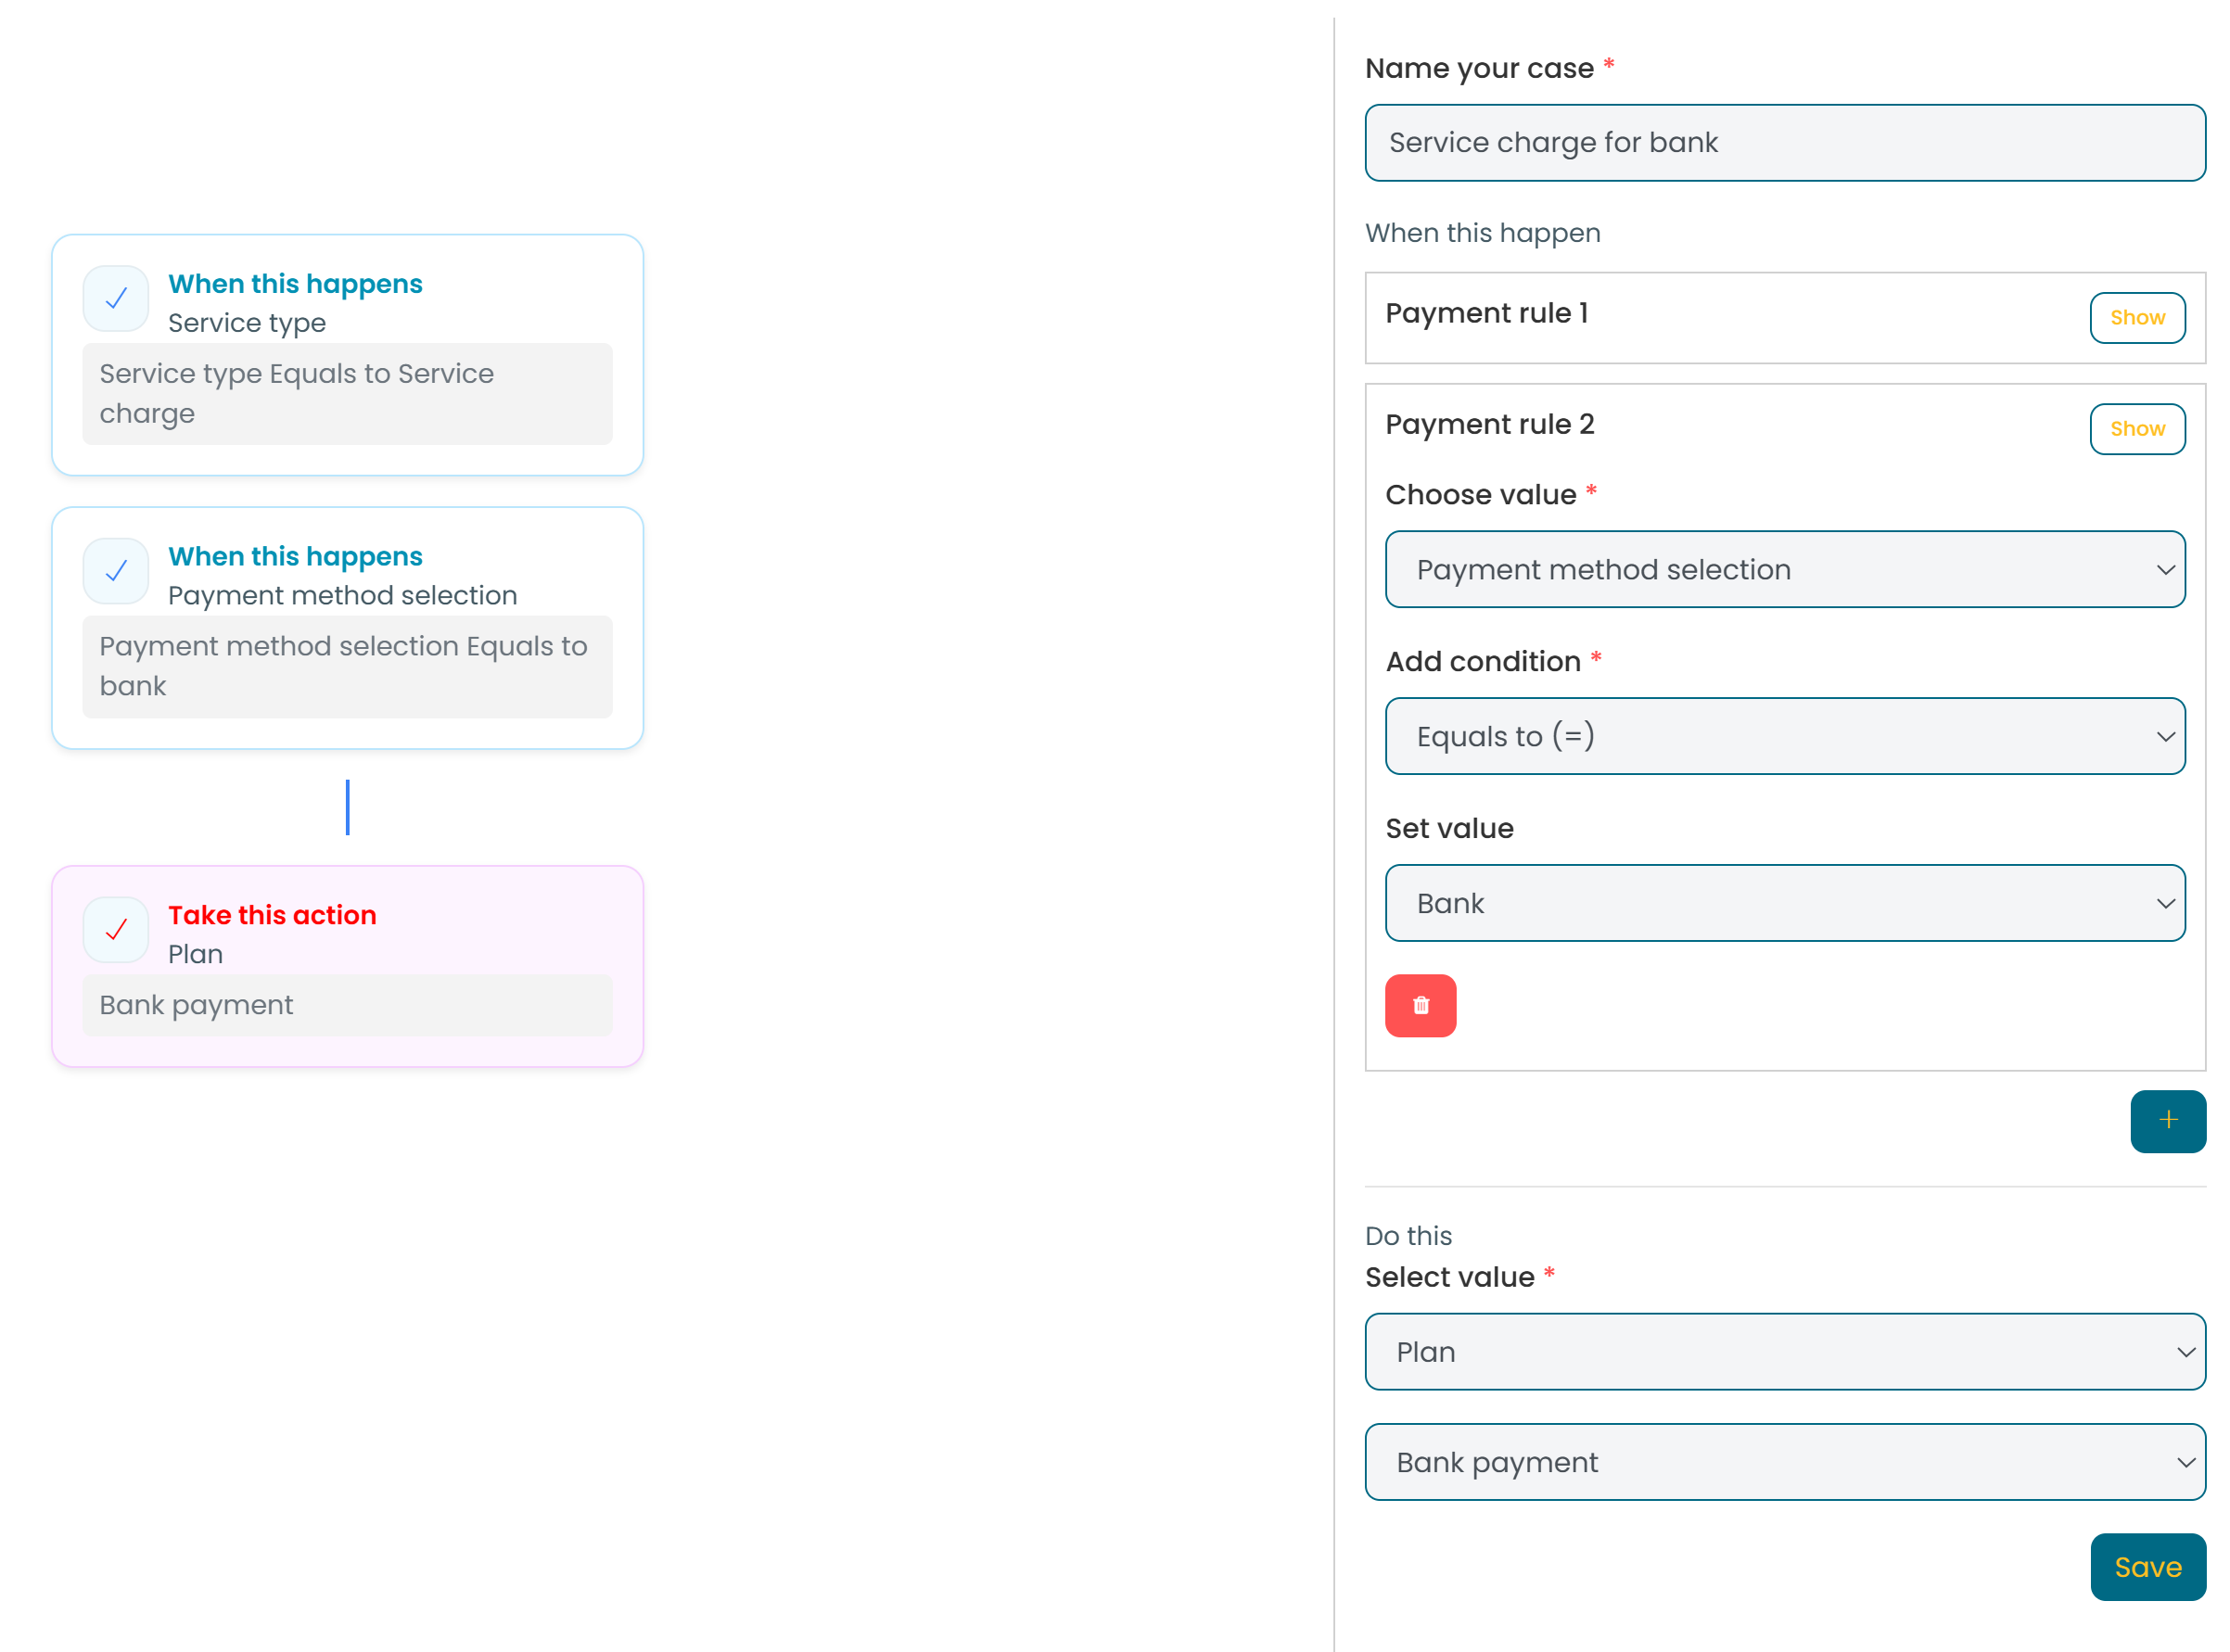Click the Name your case input field
The height and width of the screenshot is (1652, 2230).
1786,142
